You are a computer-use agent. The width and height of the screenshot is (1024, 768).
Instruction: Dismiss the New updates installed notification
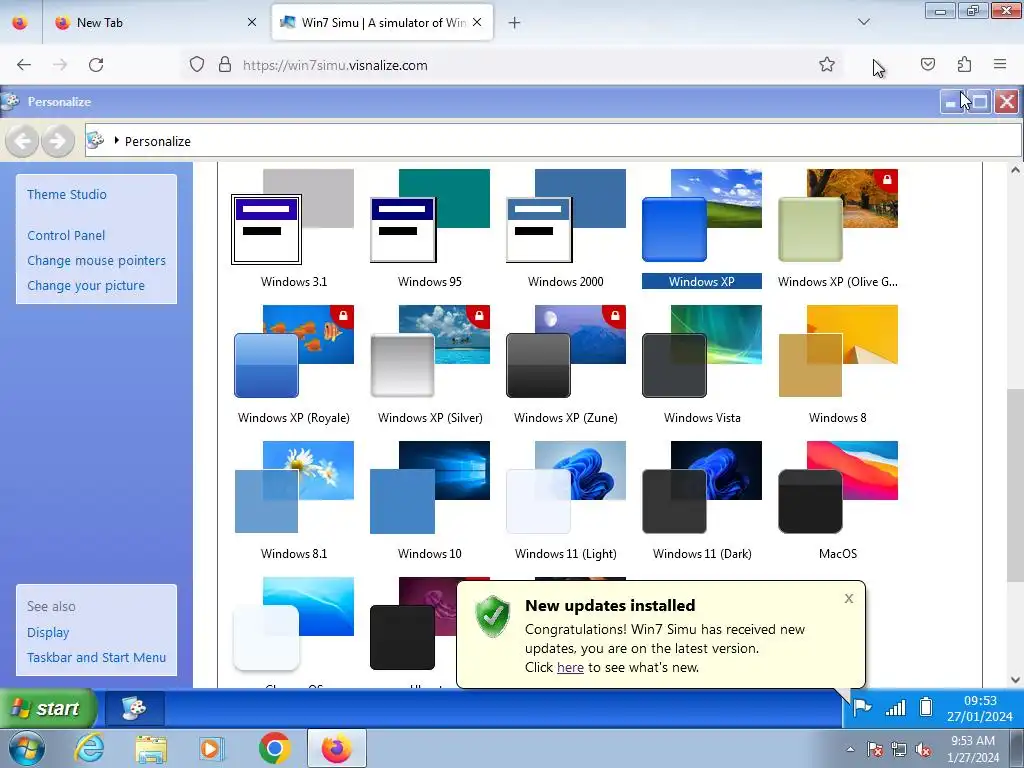[x=848, y=599]
